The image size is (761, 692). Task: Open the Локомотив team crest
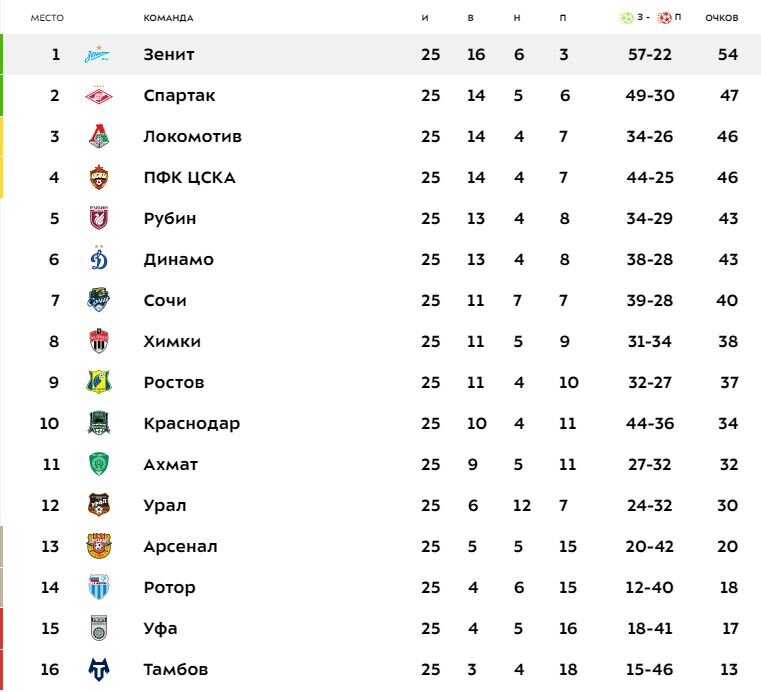coord(99,136)
